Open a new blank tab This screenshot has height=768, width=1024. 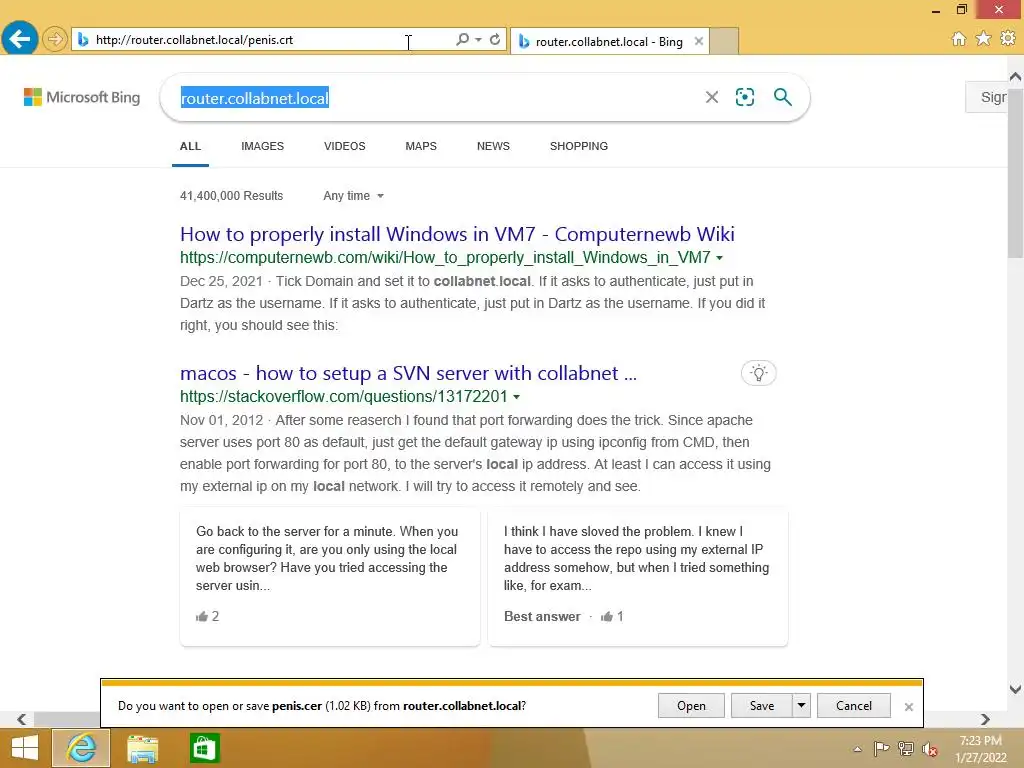[x=724, y=41]
